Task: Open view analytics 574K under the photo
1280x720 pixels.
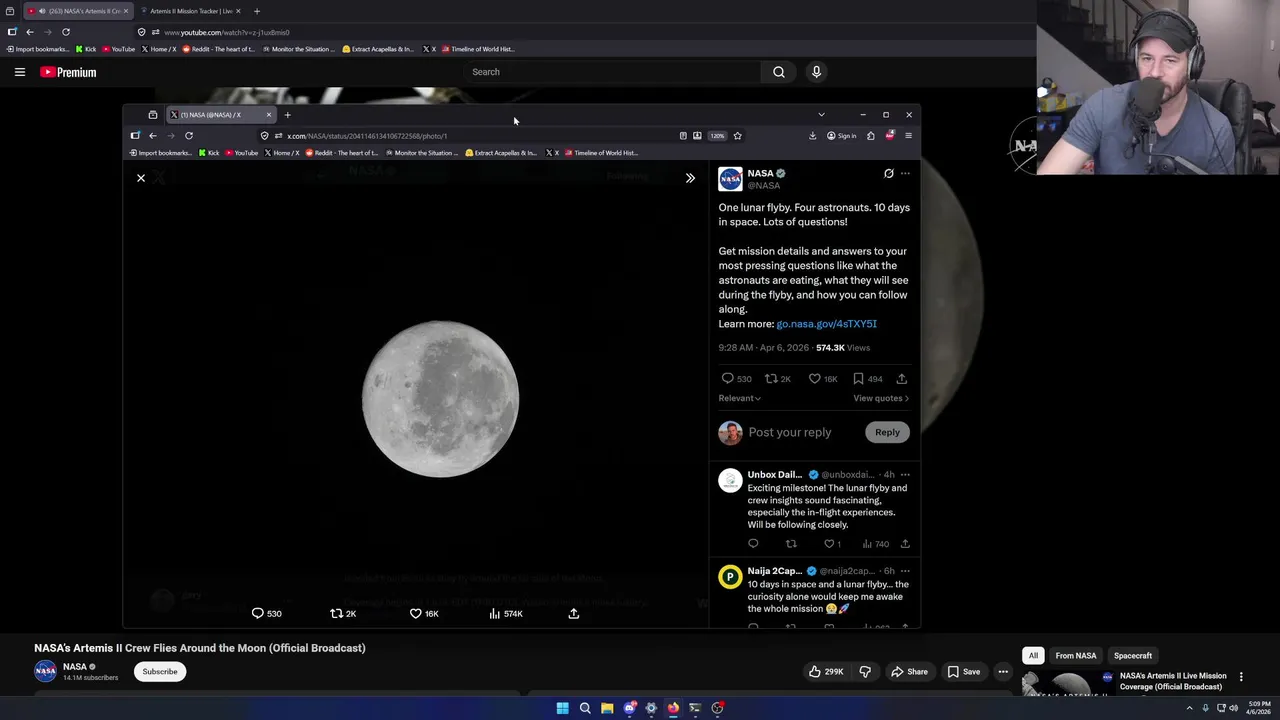Action: click(506, 613)
